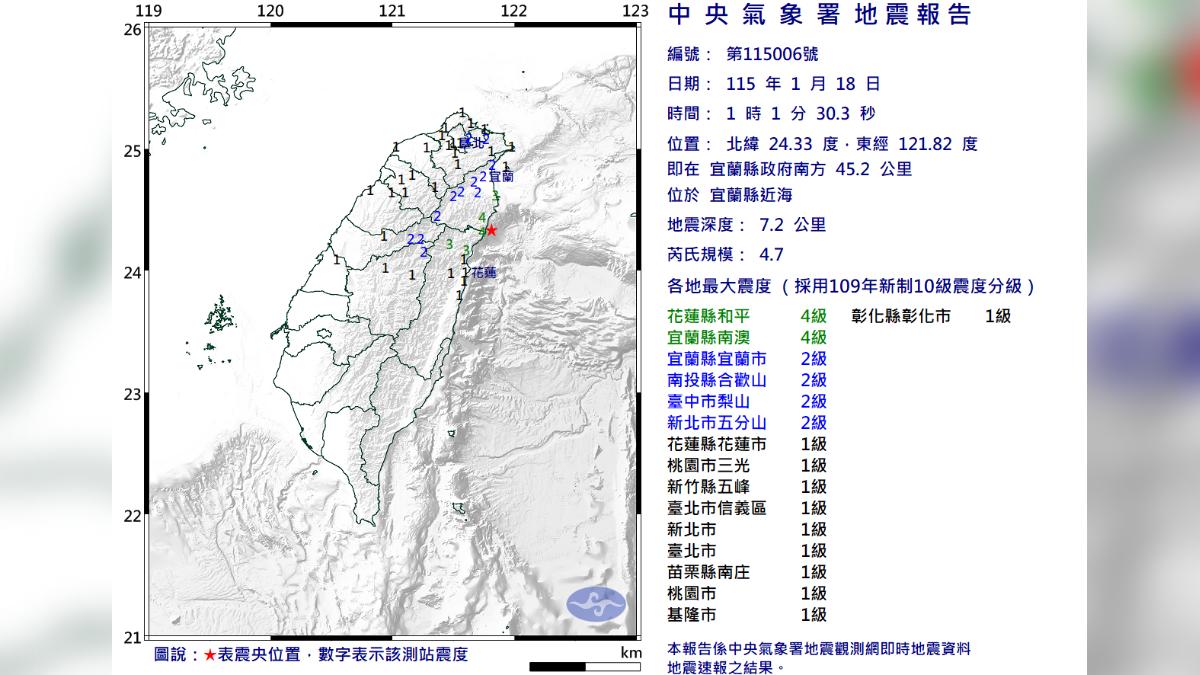Select the 宜蘭縣南澳 4級 intensity entry
This screenshot has height=675, width=1200.
(746, 337)
